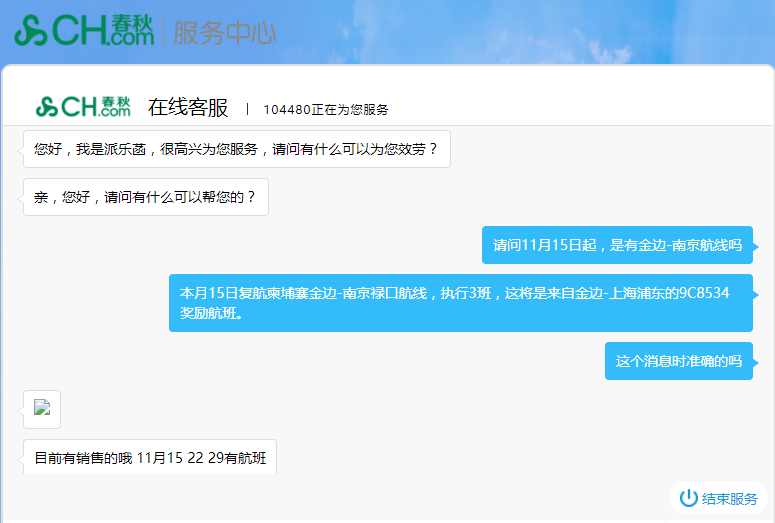Image resolution: width=775 pixels, height=523 pixels.
Task: Click the message 亲，您好，请问有什么可以帮您的
Action: (146, 197)
